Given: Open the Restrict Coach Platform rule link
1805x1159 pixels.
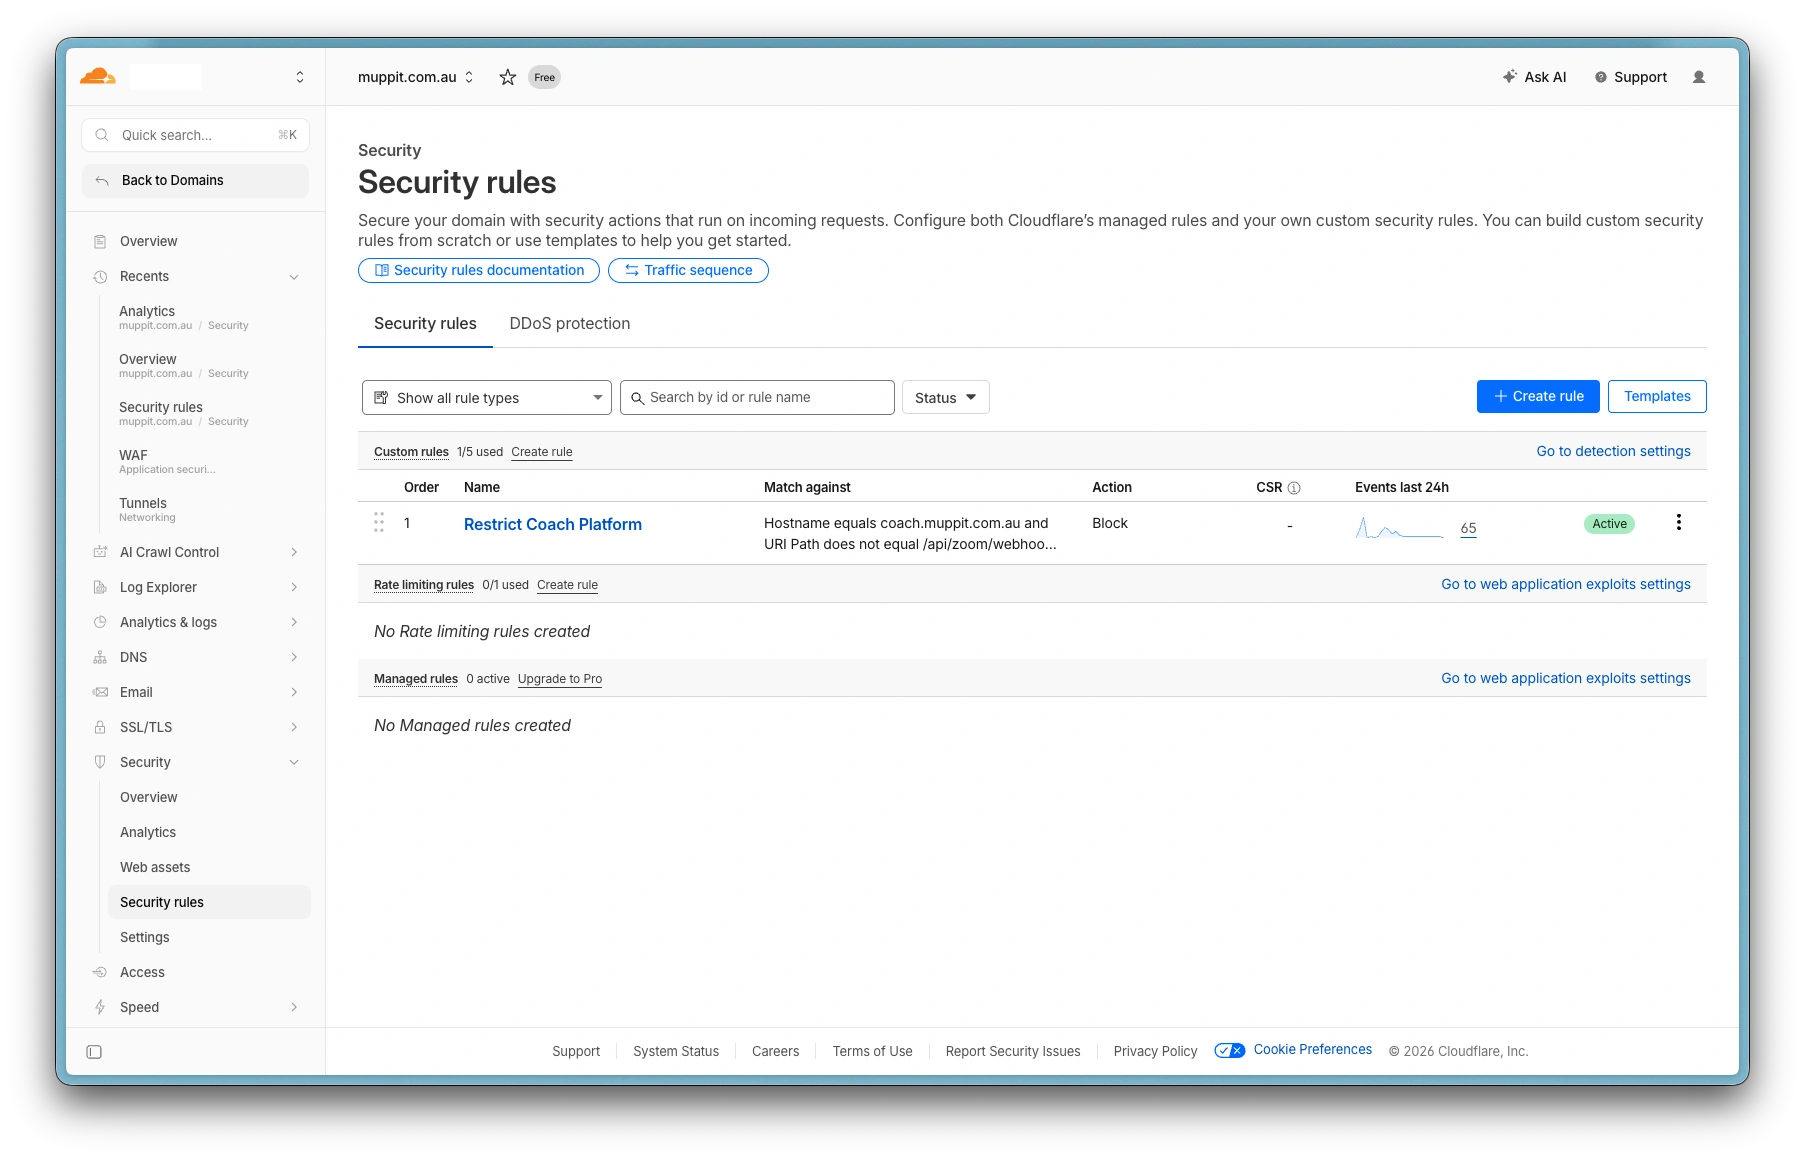Looking at the screenshot, I should pyautogui.click(x=552, y=524).
